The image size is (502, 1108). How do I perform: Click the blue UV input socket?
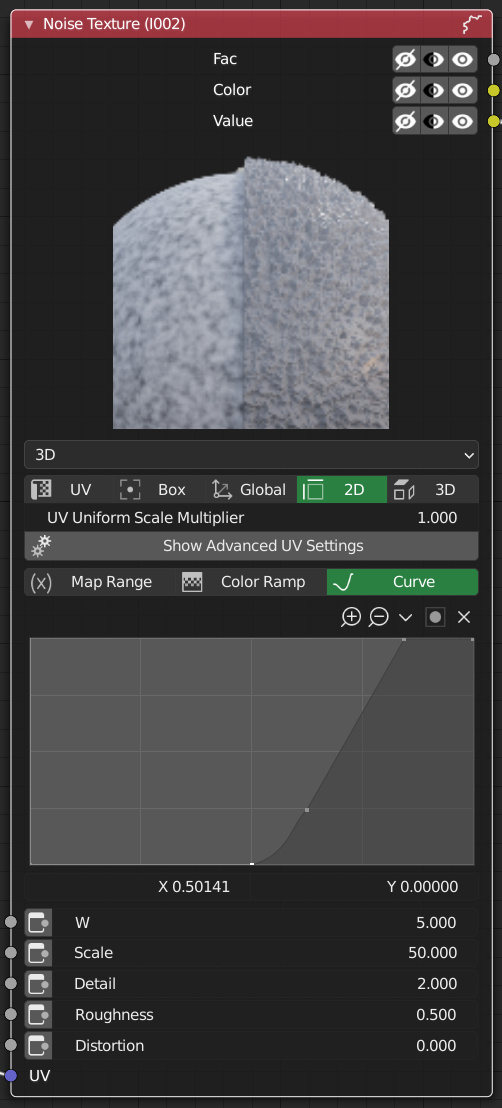point(10,1075)
